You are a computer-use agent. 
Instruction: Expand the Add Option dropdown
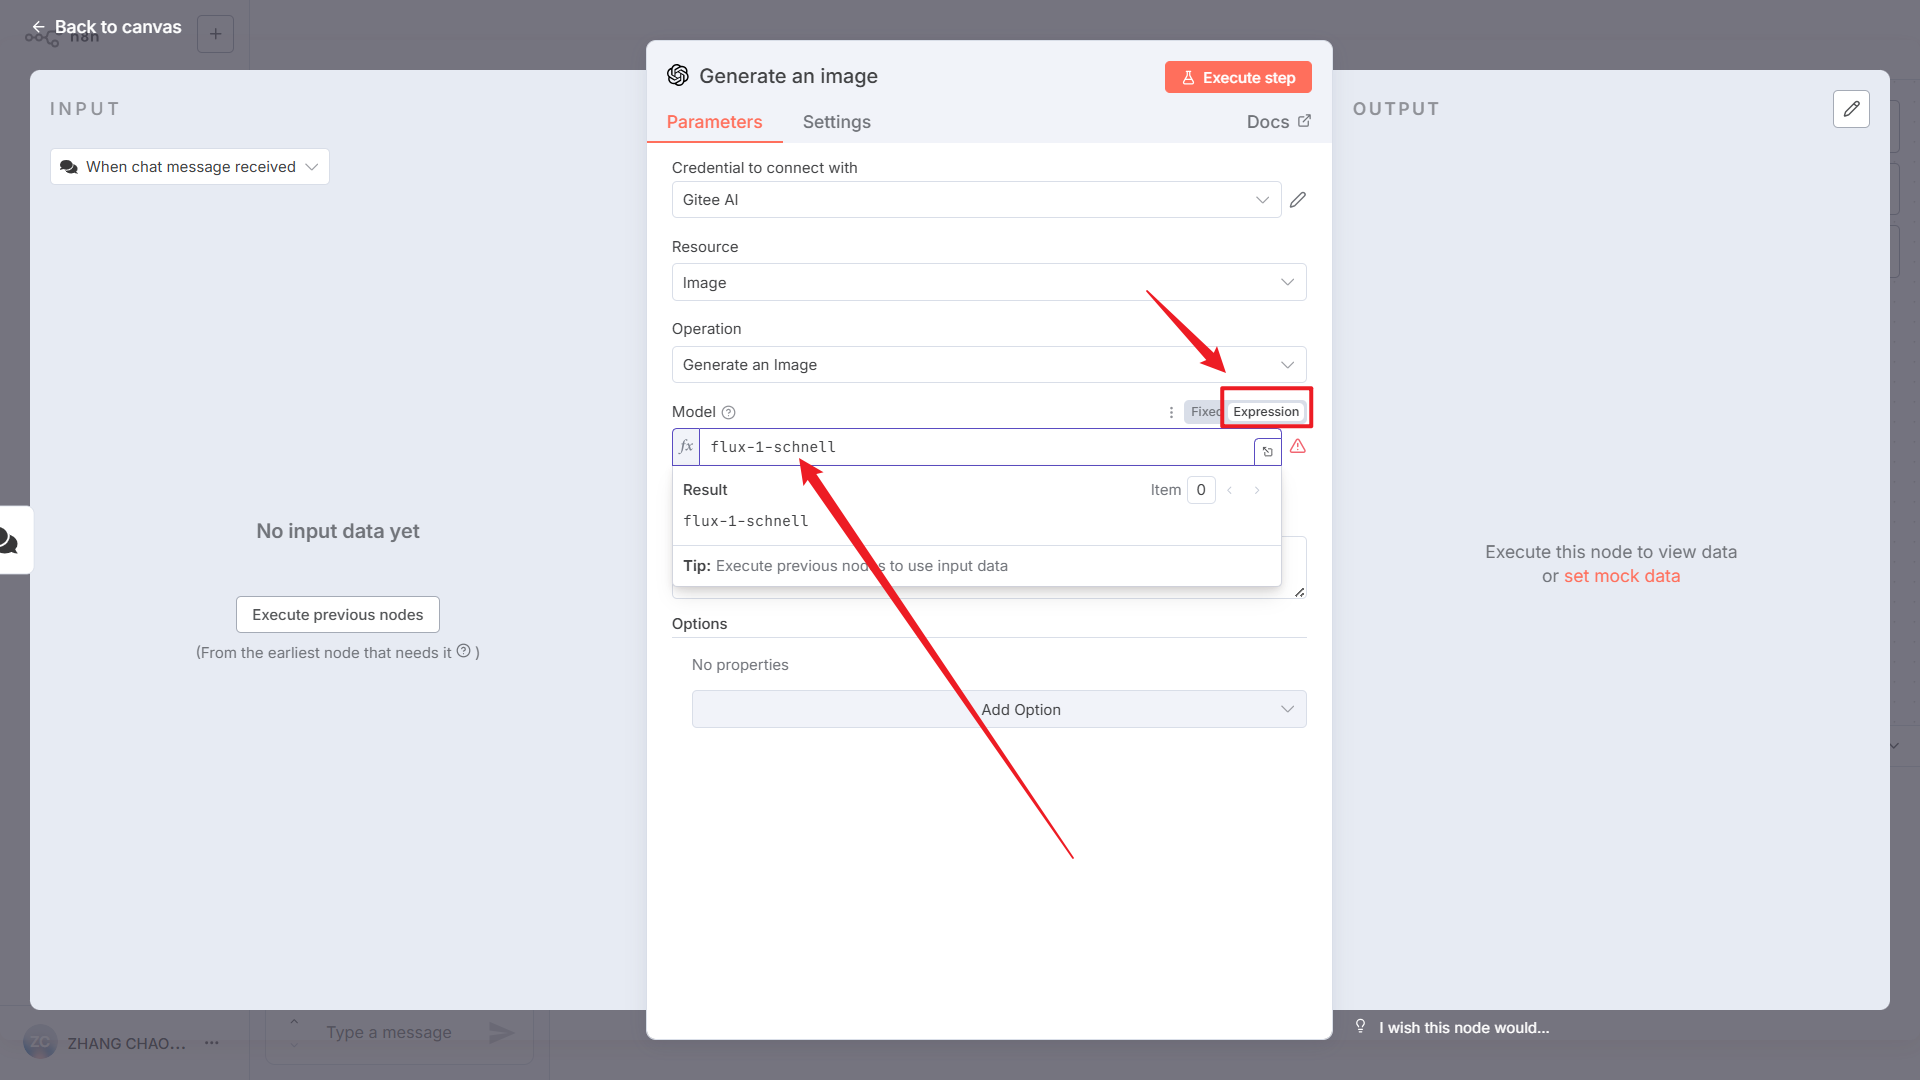998,710
